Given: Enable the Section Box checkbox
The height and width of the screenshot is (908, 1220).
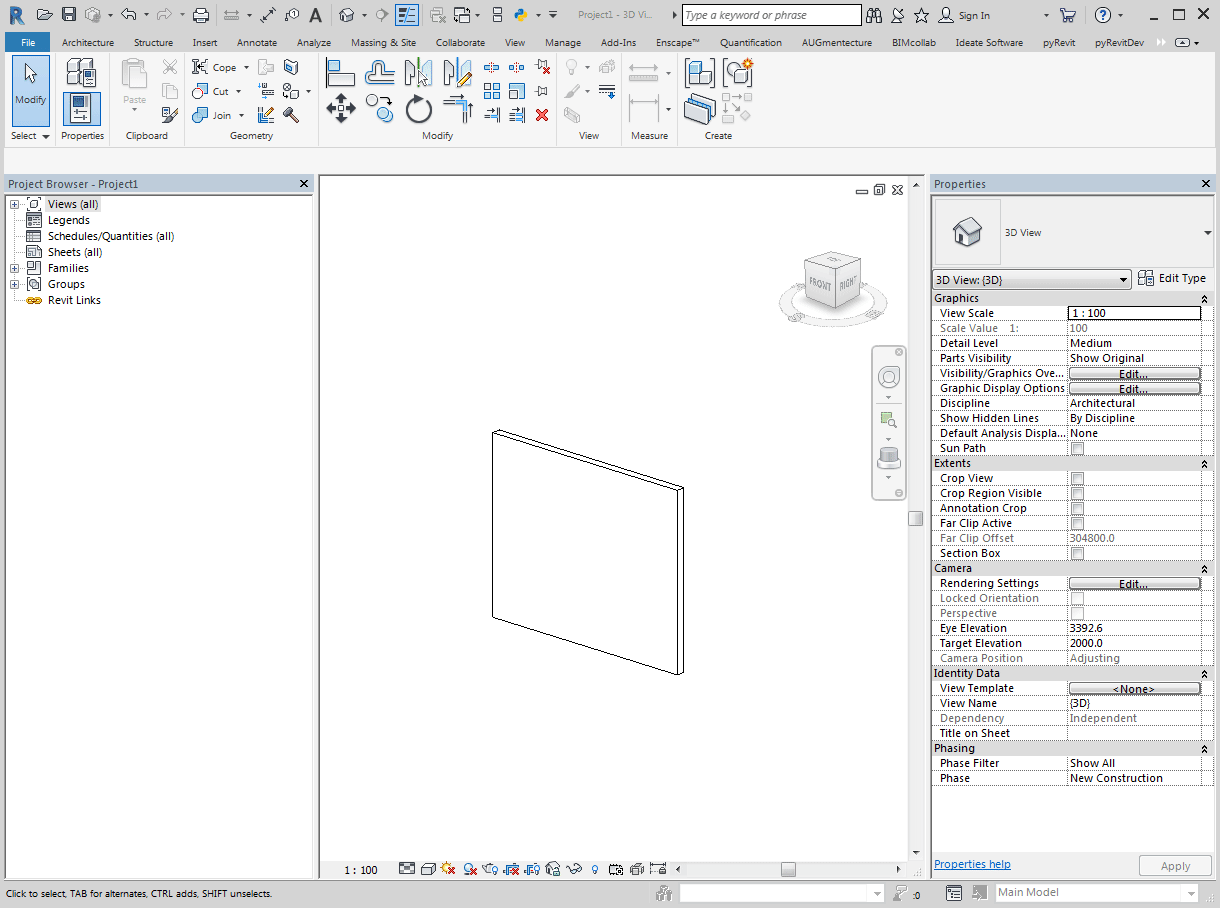Looking at the screenshot, I should pos(1077,553).
